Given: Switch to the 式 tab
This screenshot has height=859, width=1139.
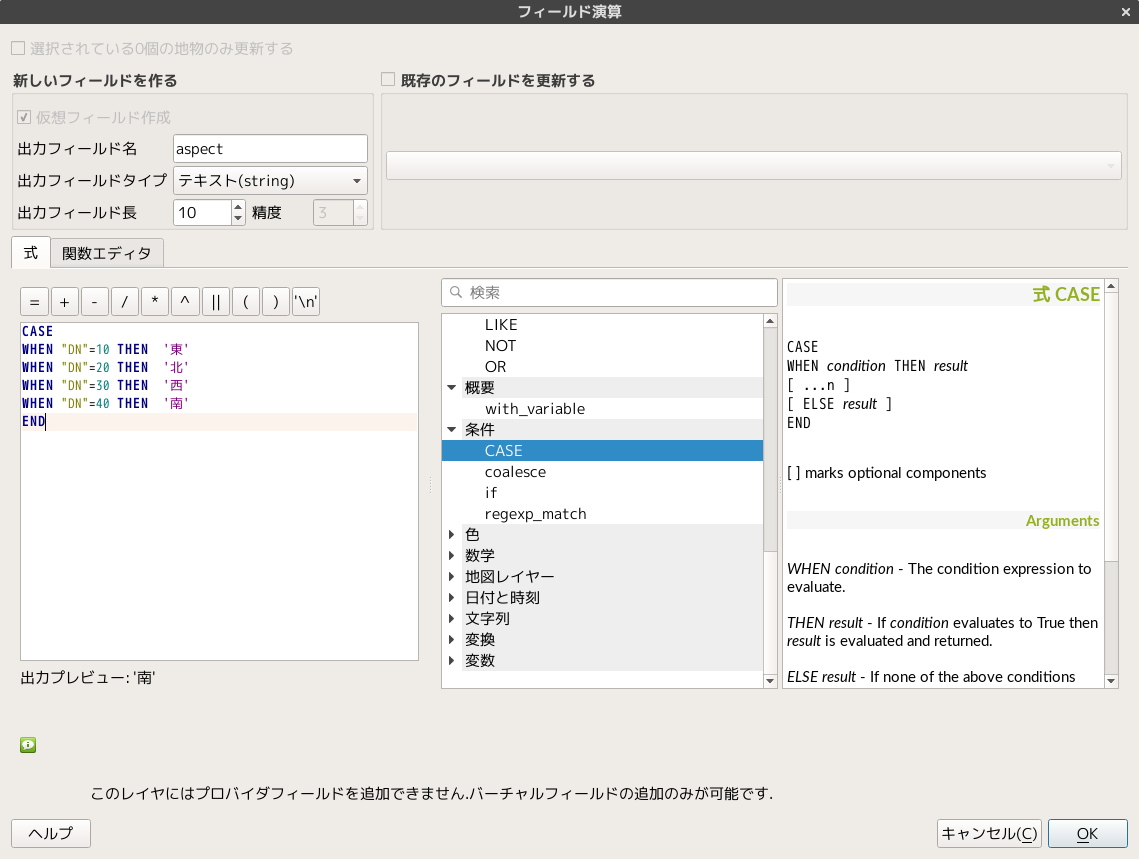Looking at the screenshot, I should tap(31, 253).
